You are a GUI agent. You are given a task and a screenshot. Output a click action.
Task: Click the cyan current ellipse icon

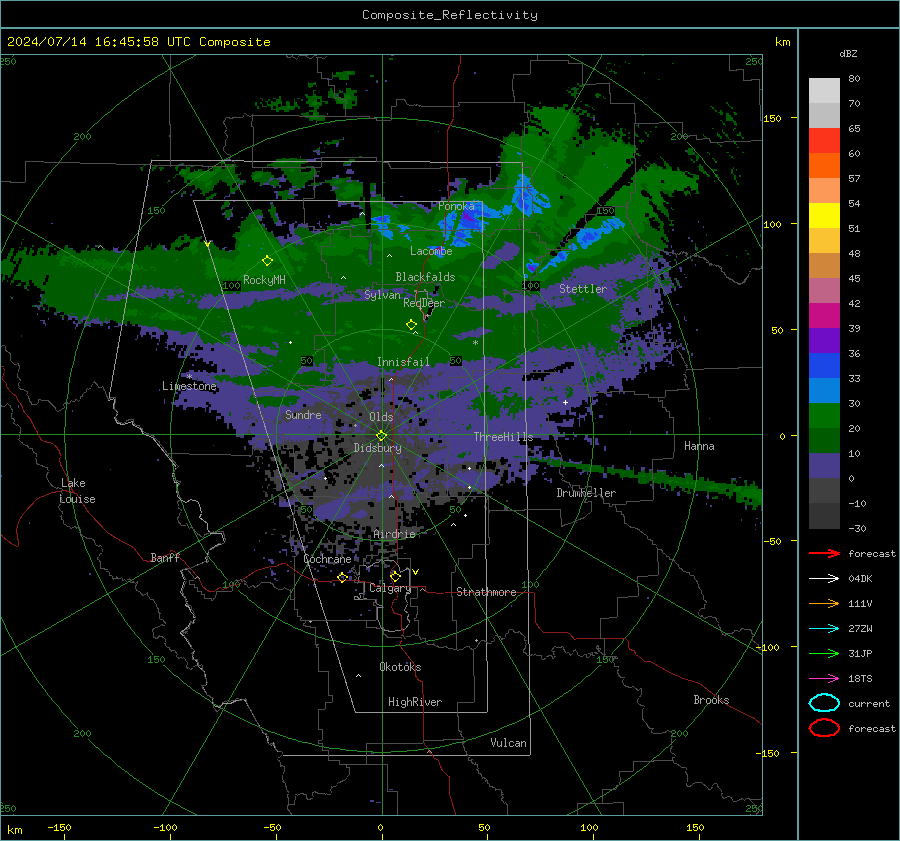(x=824, y=703)
